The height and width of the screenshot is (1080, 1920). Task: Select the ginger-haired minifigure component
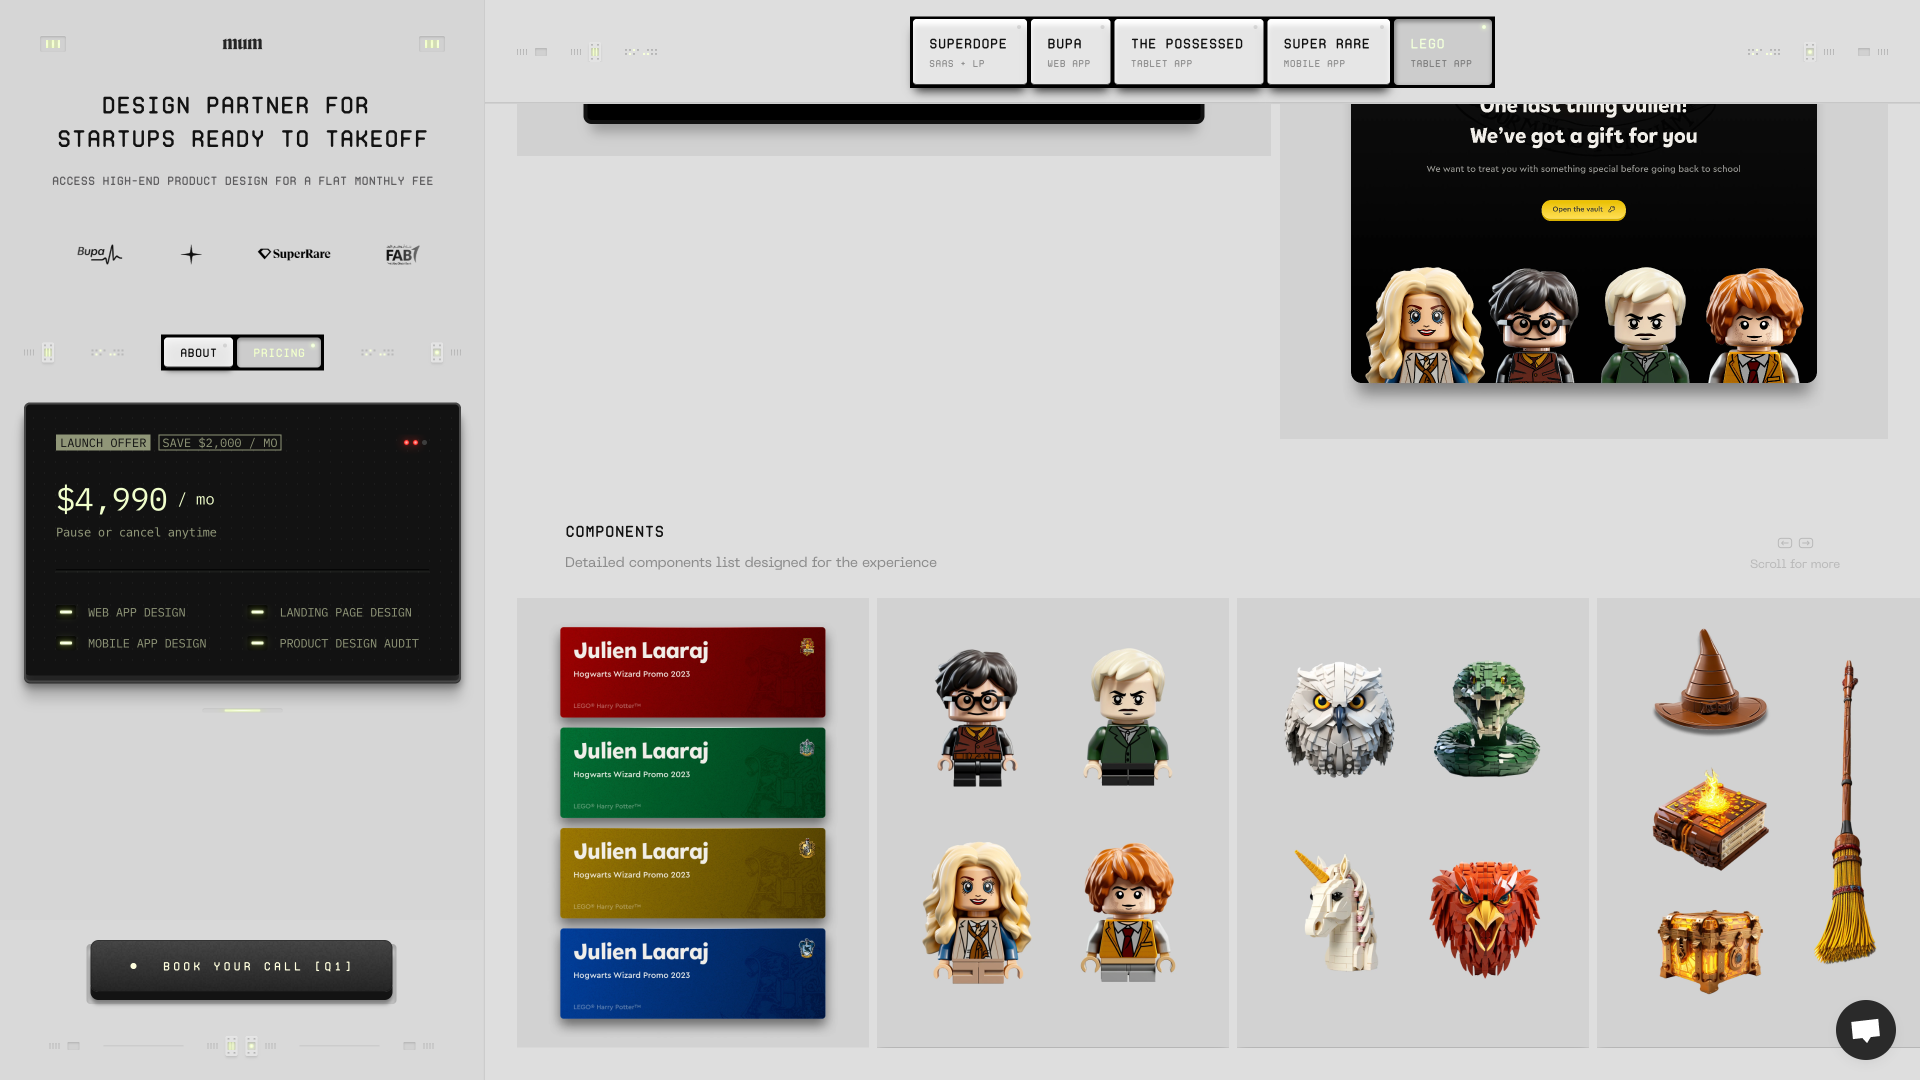pyautogui.click(x=1128, y=912)
